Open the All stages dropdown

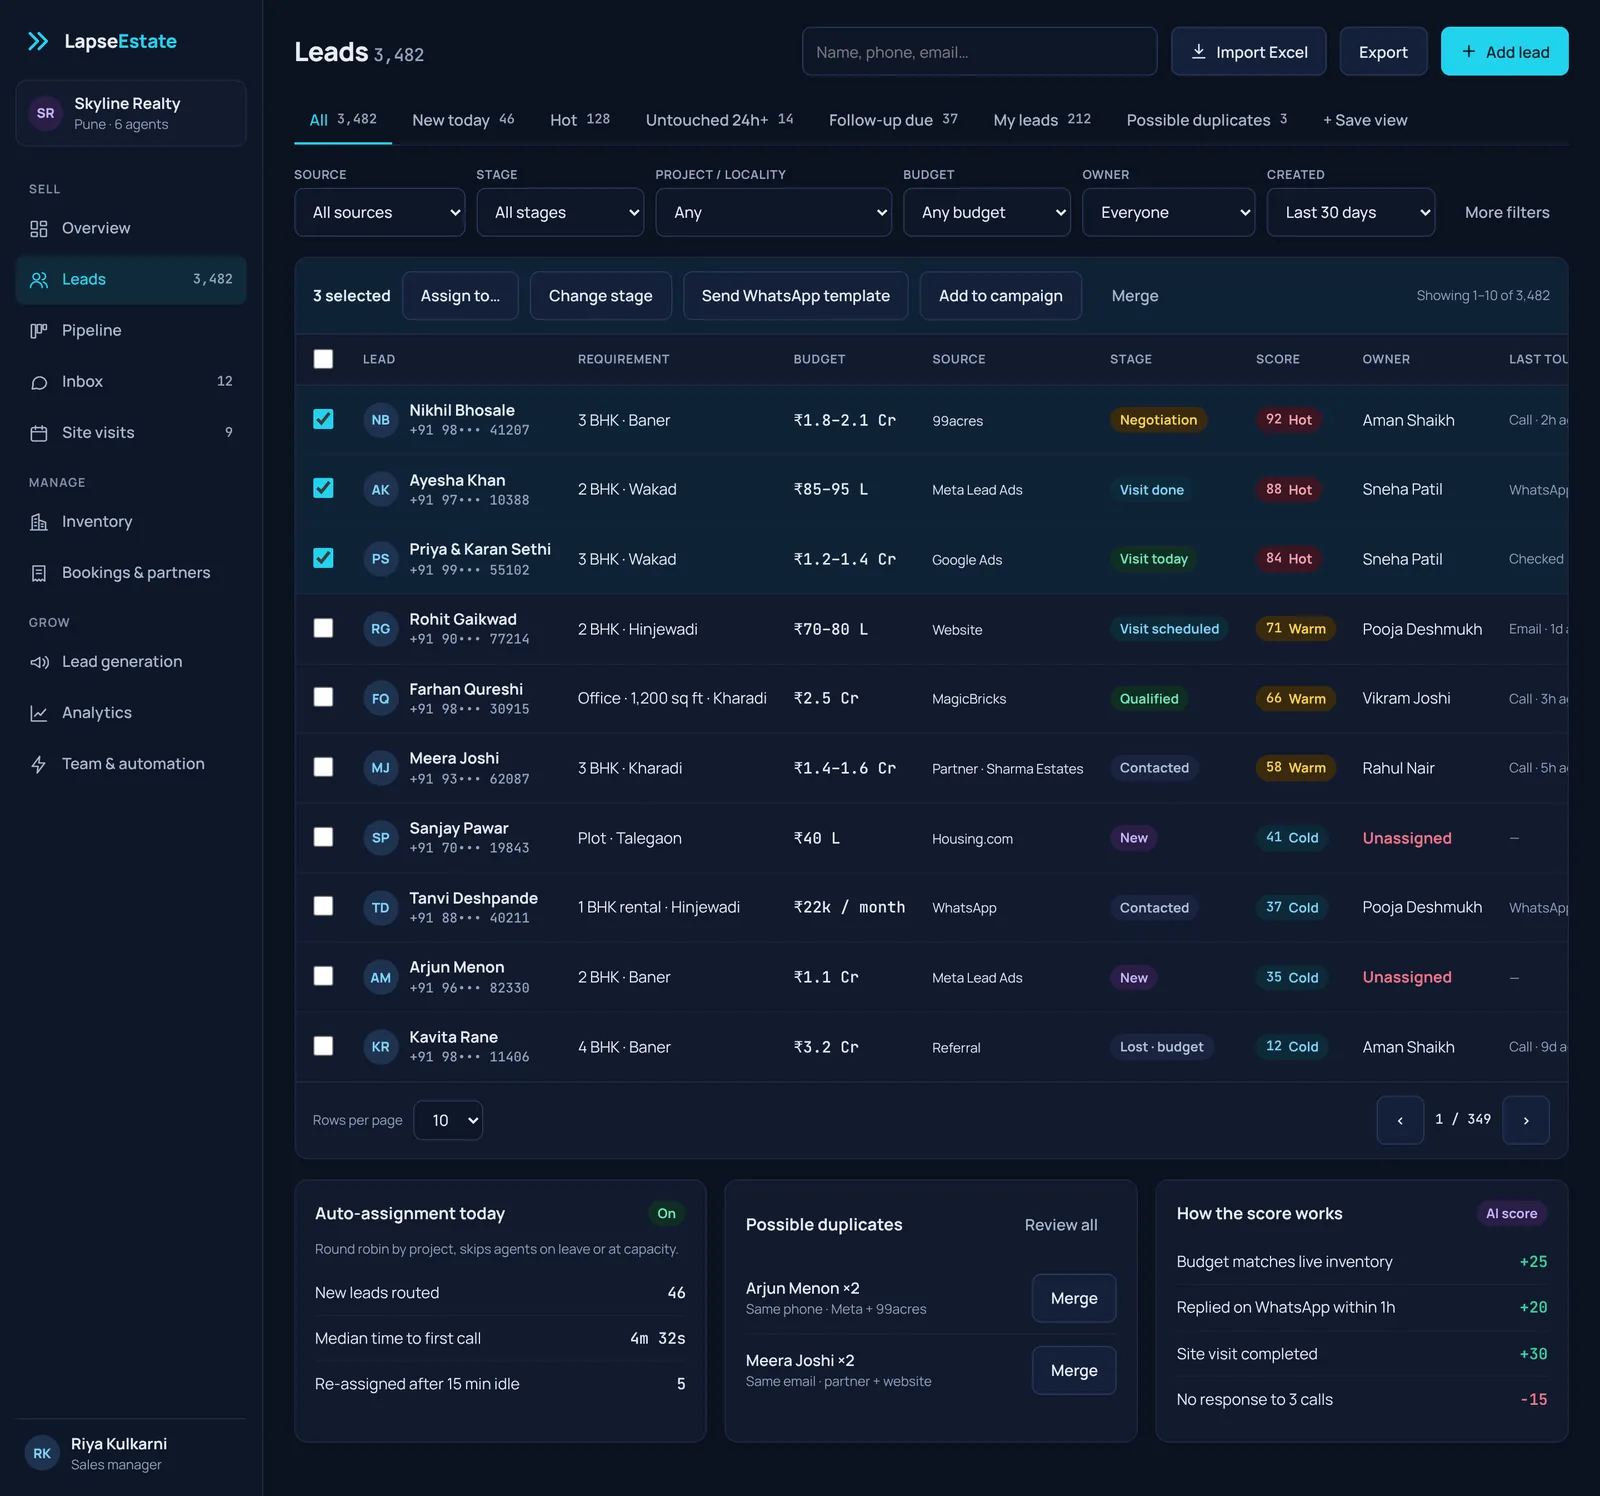coord(560,212)
